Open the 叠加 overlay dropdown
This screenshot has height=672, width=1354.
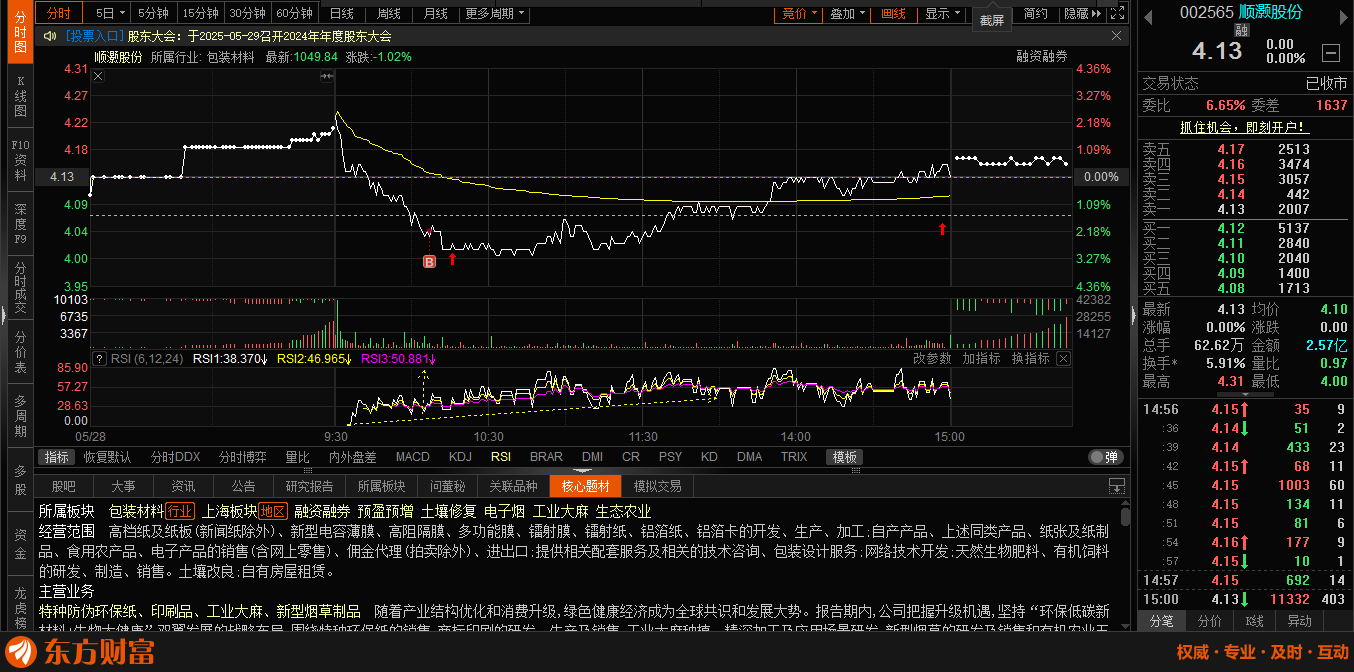pyautogui.click(x=847, y=13)
